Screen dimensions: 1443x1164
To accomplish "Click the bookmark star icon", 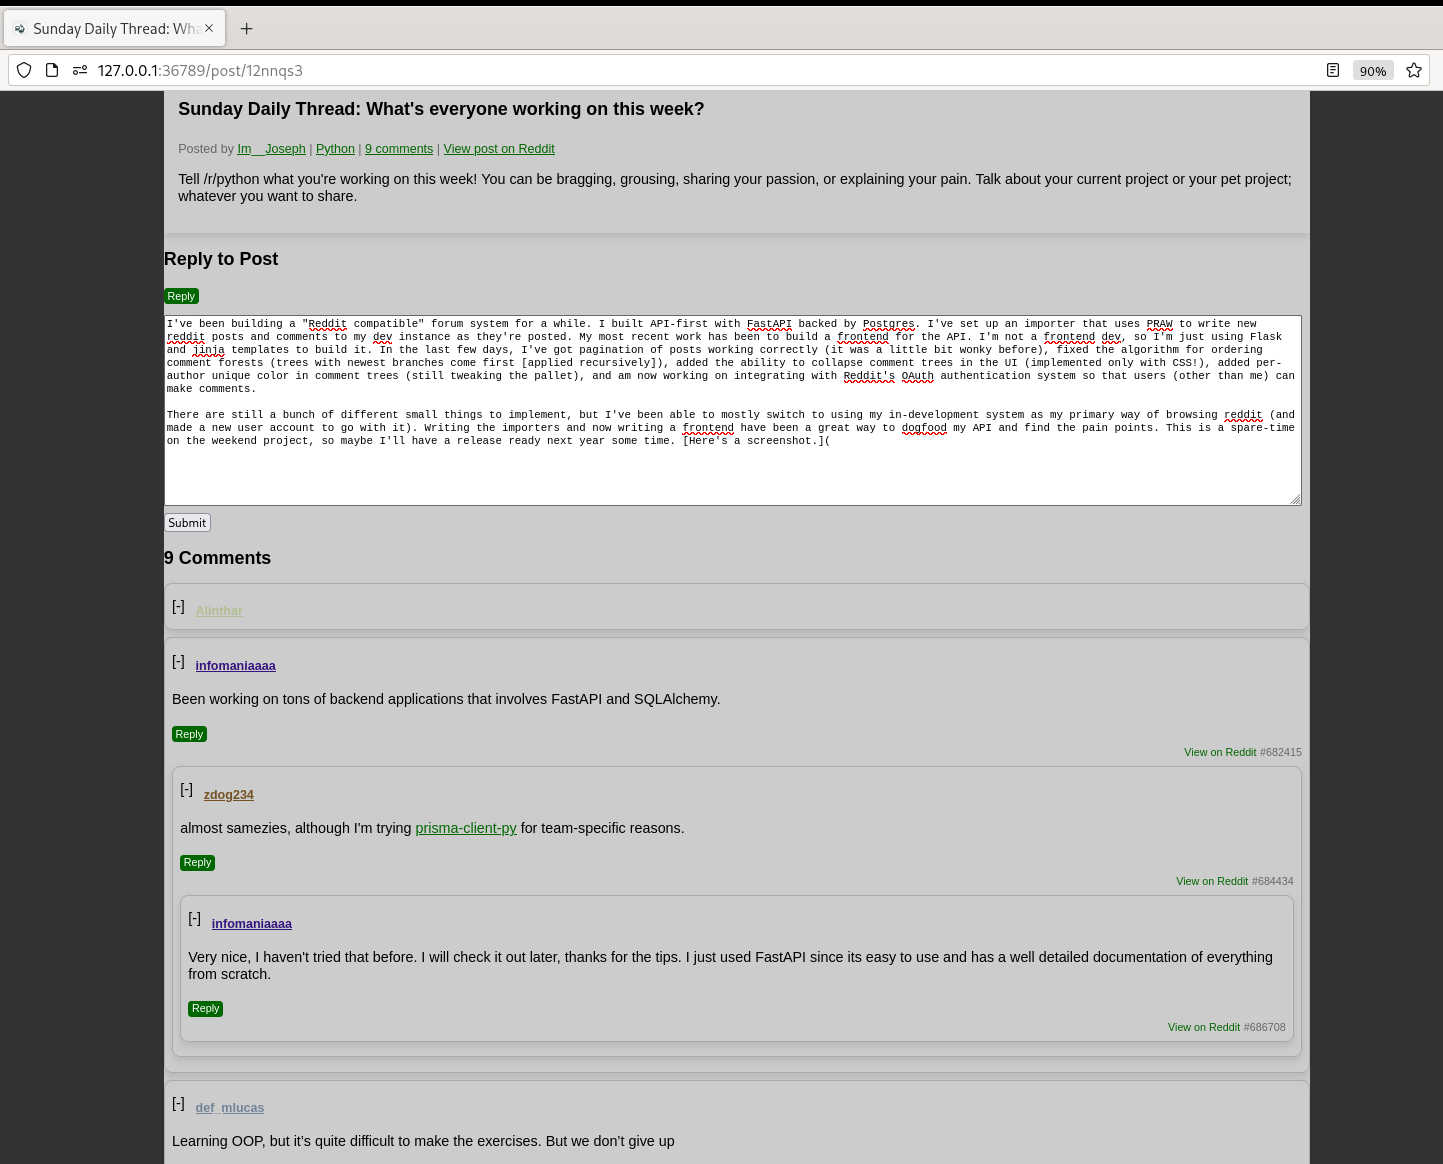I will tap(1413, 70).
